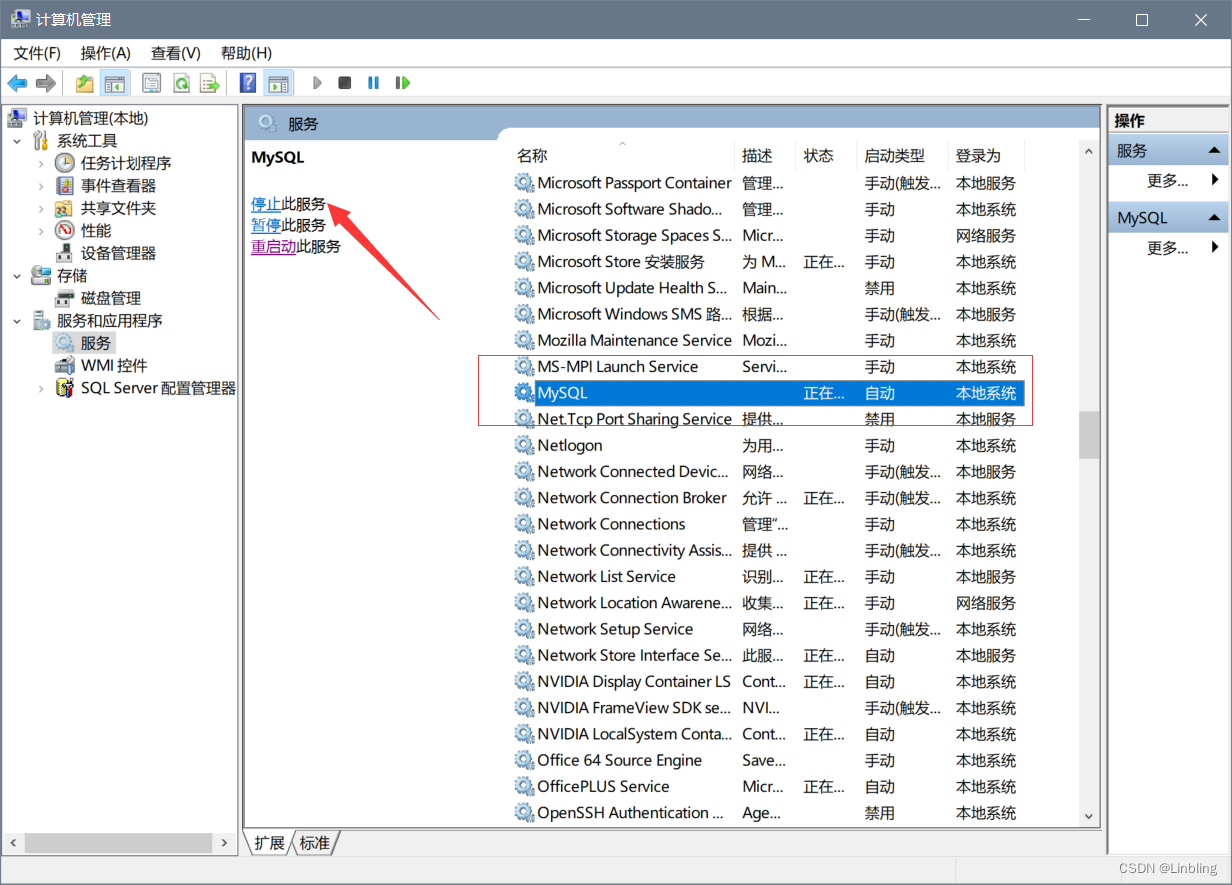Collapse the 存储 tree node
Viewport: 1232px width, 885px height.
point(17,275)
